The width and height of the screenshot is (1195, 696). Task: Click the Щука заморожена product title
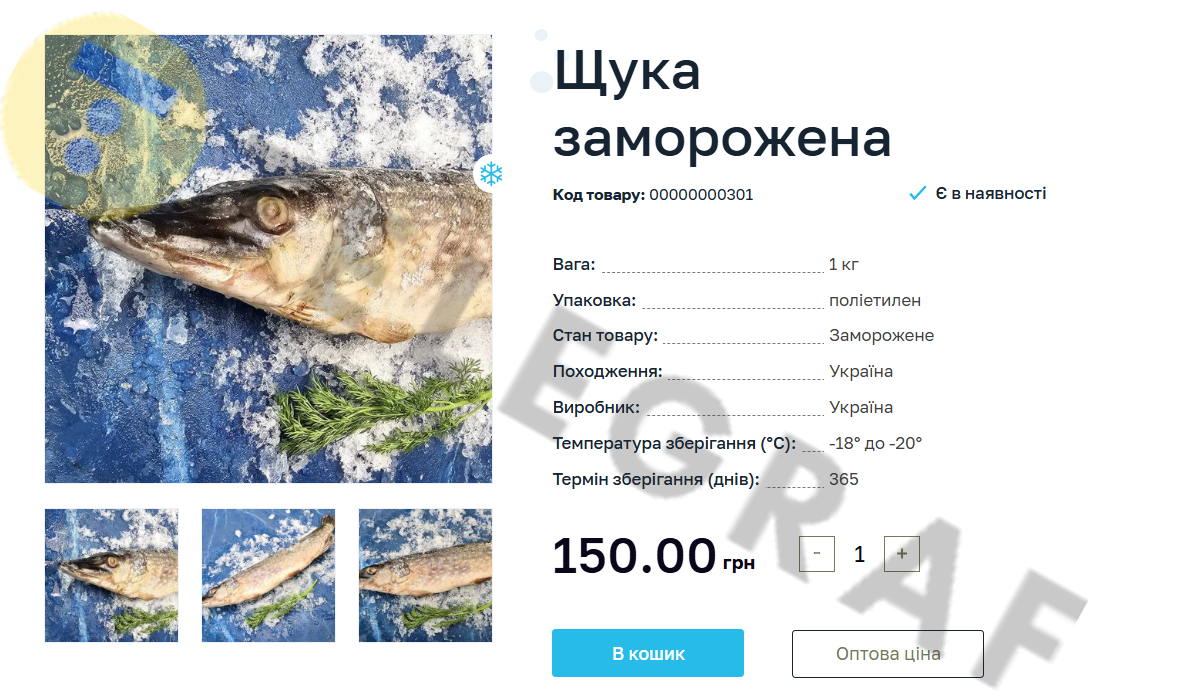coord(722,104)
